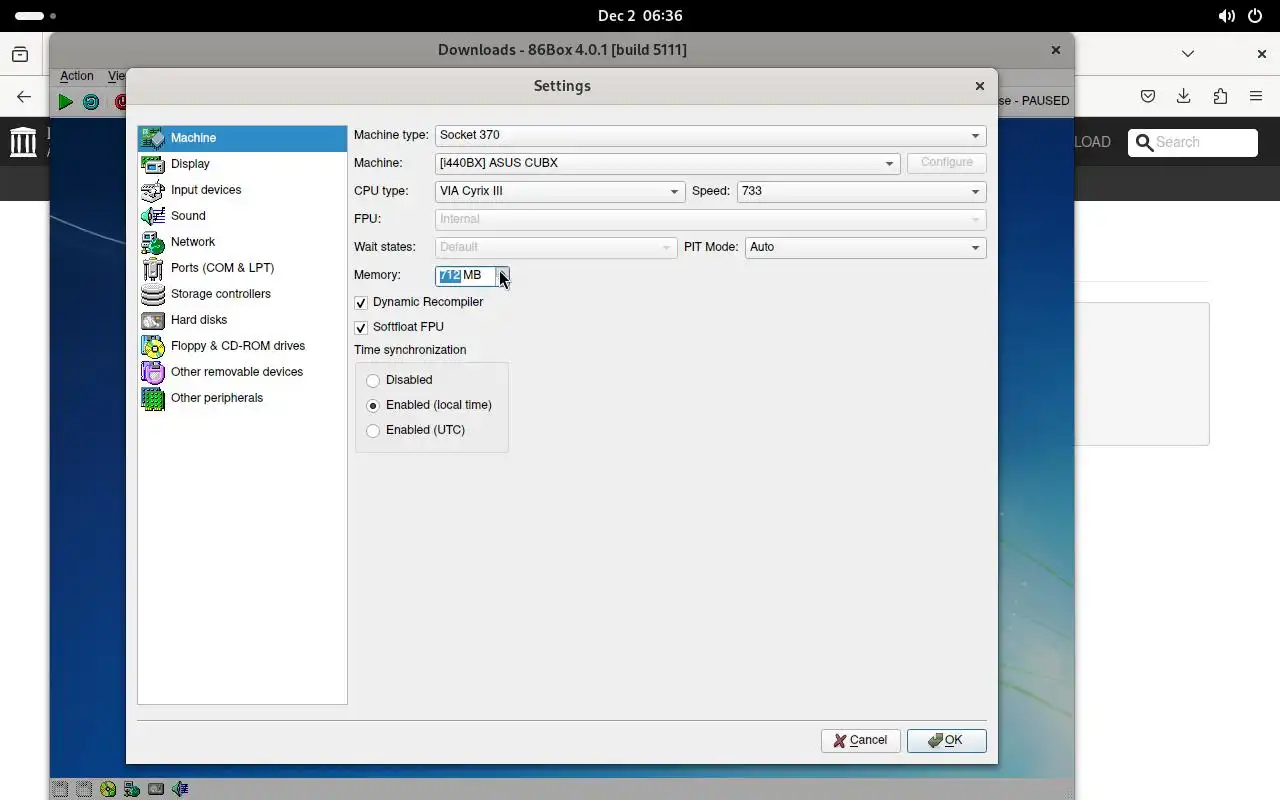Click the Memory value field
1280x800 pixels.
point(466,275)
